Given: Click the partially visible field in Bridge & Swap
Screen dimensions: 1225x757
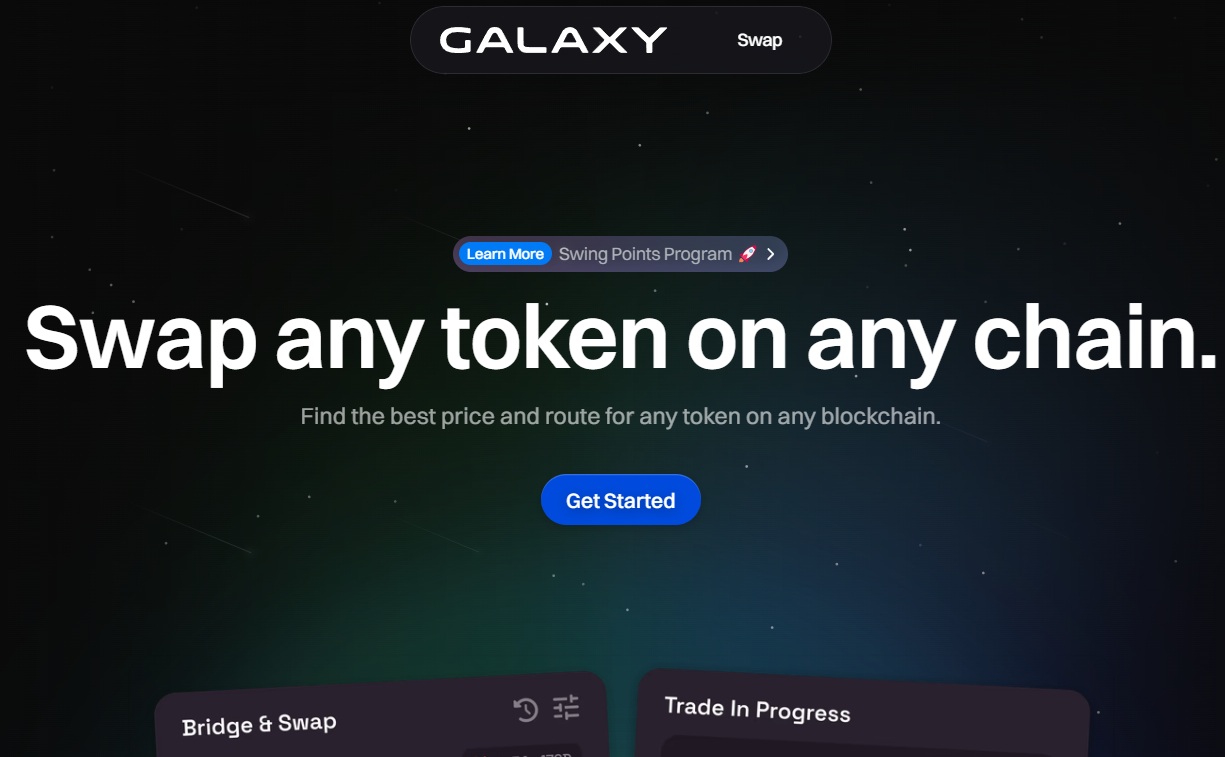Looking at the screenshot, I should [x=520, y=751].
